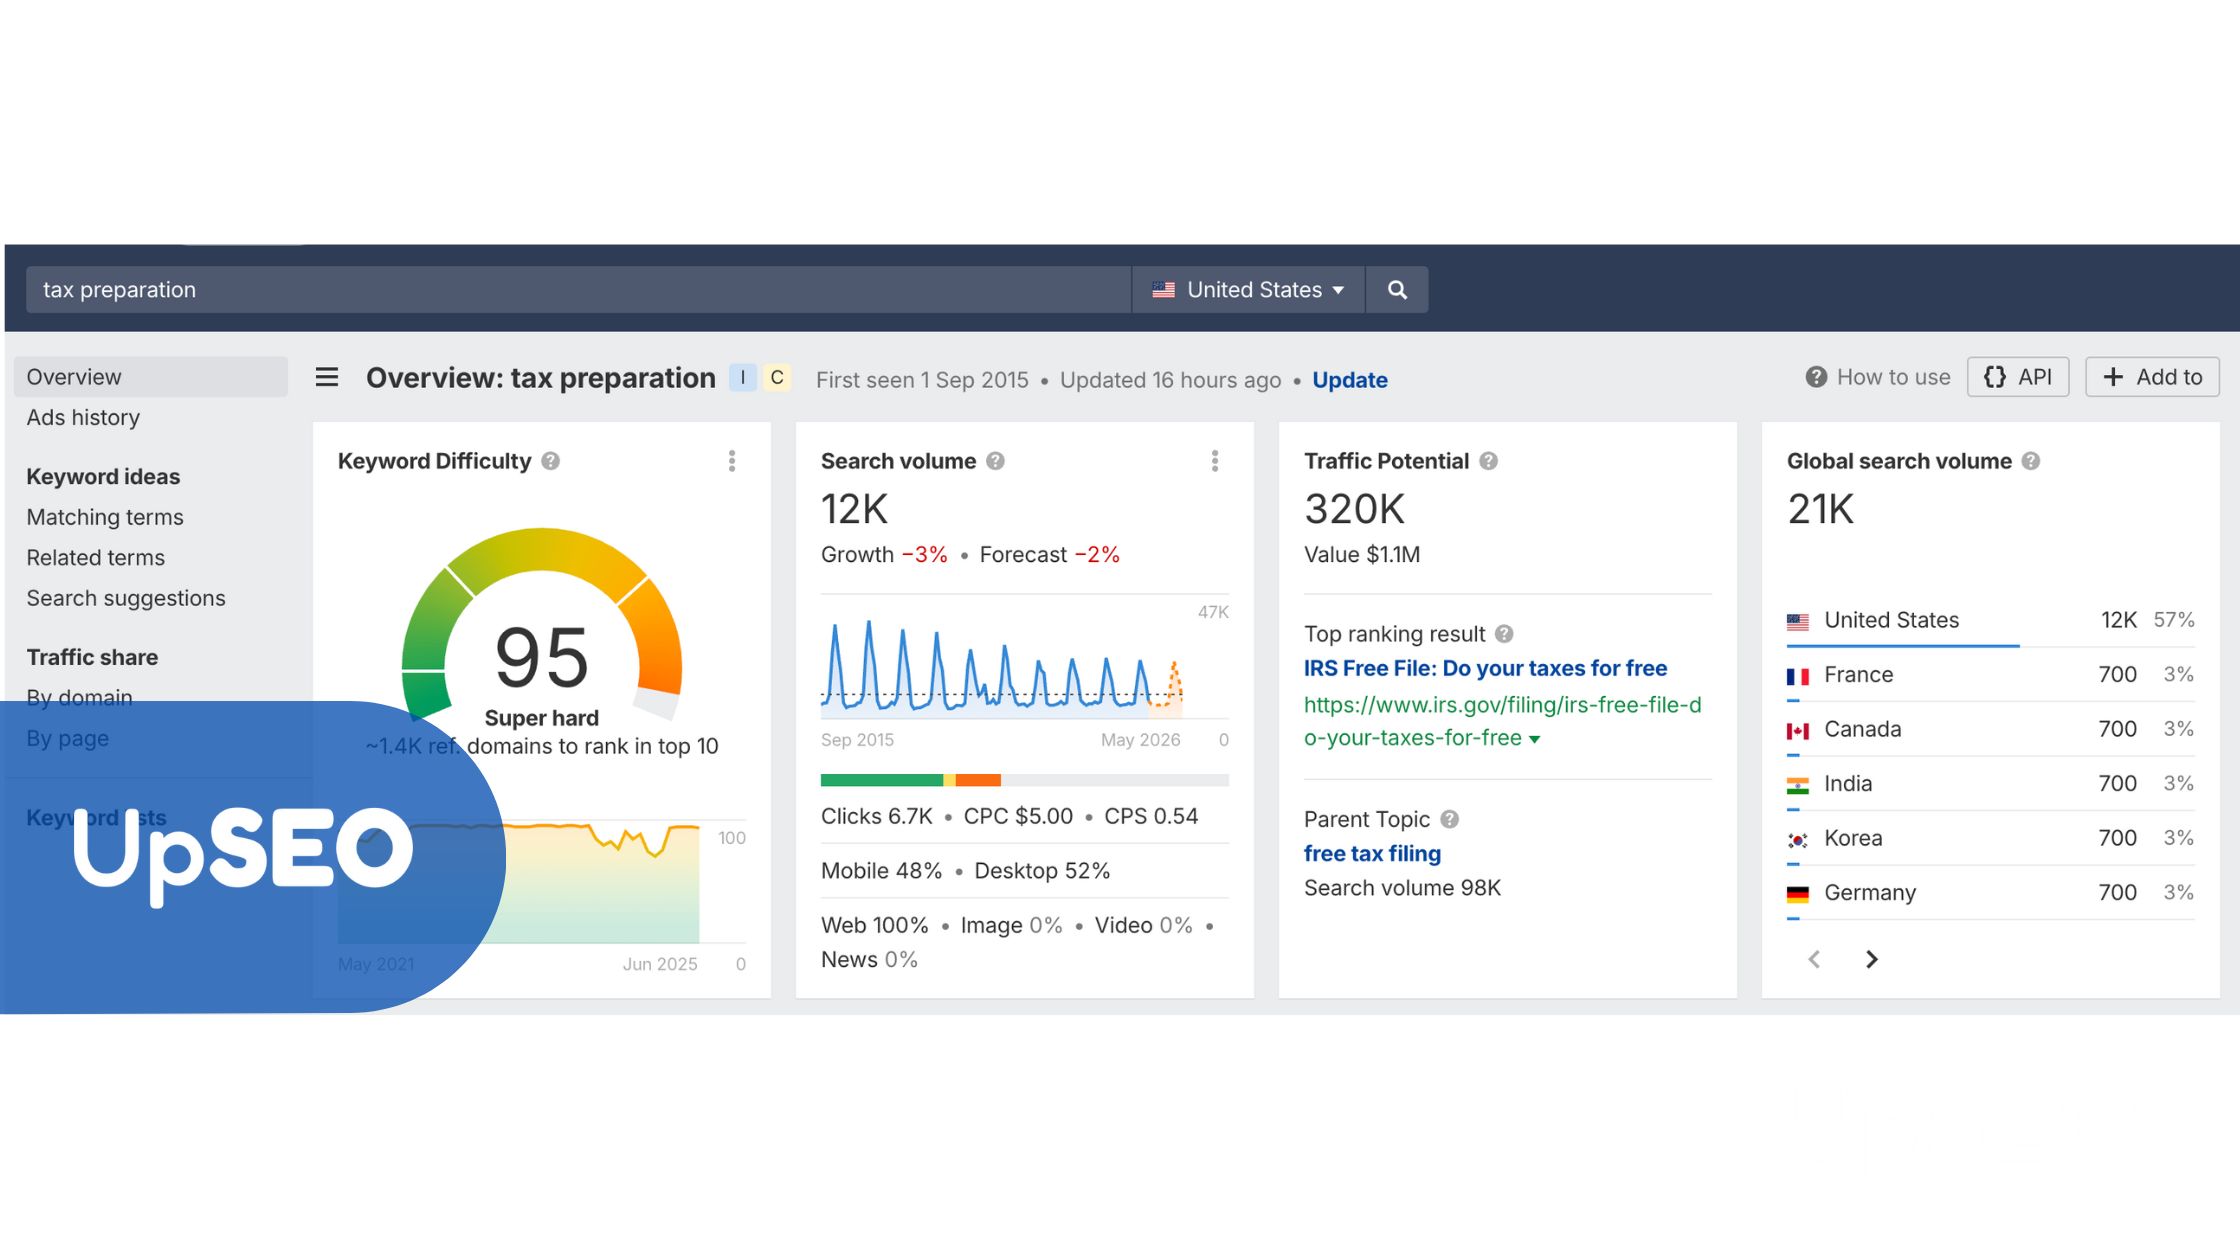Image resolution: width=2240 pixels, height=1260 pixels.
Task: Open How to use help
Action: pyautogui.click(x=1878, y=377)
